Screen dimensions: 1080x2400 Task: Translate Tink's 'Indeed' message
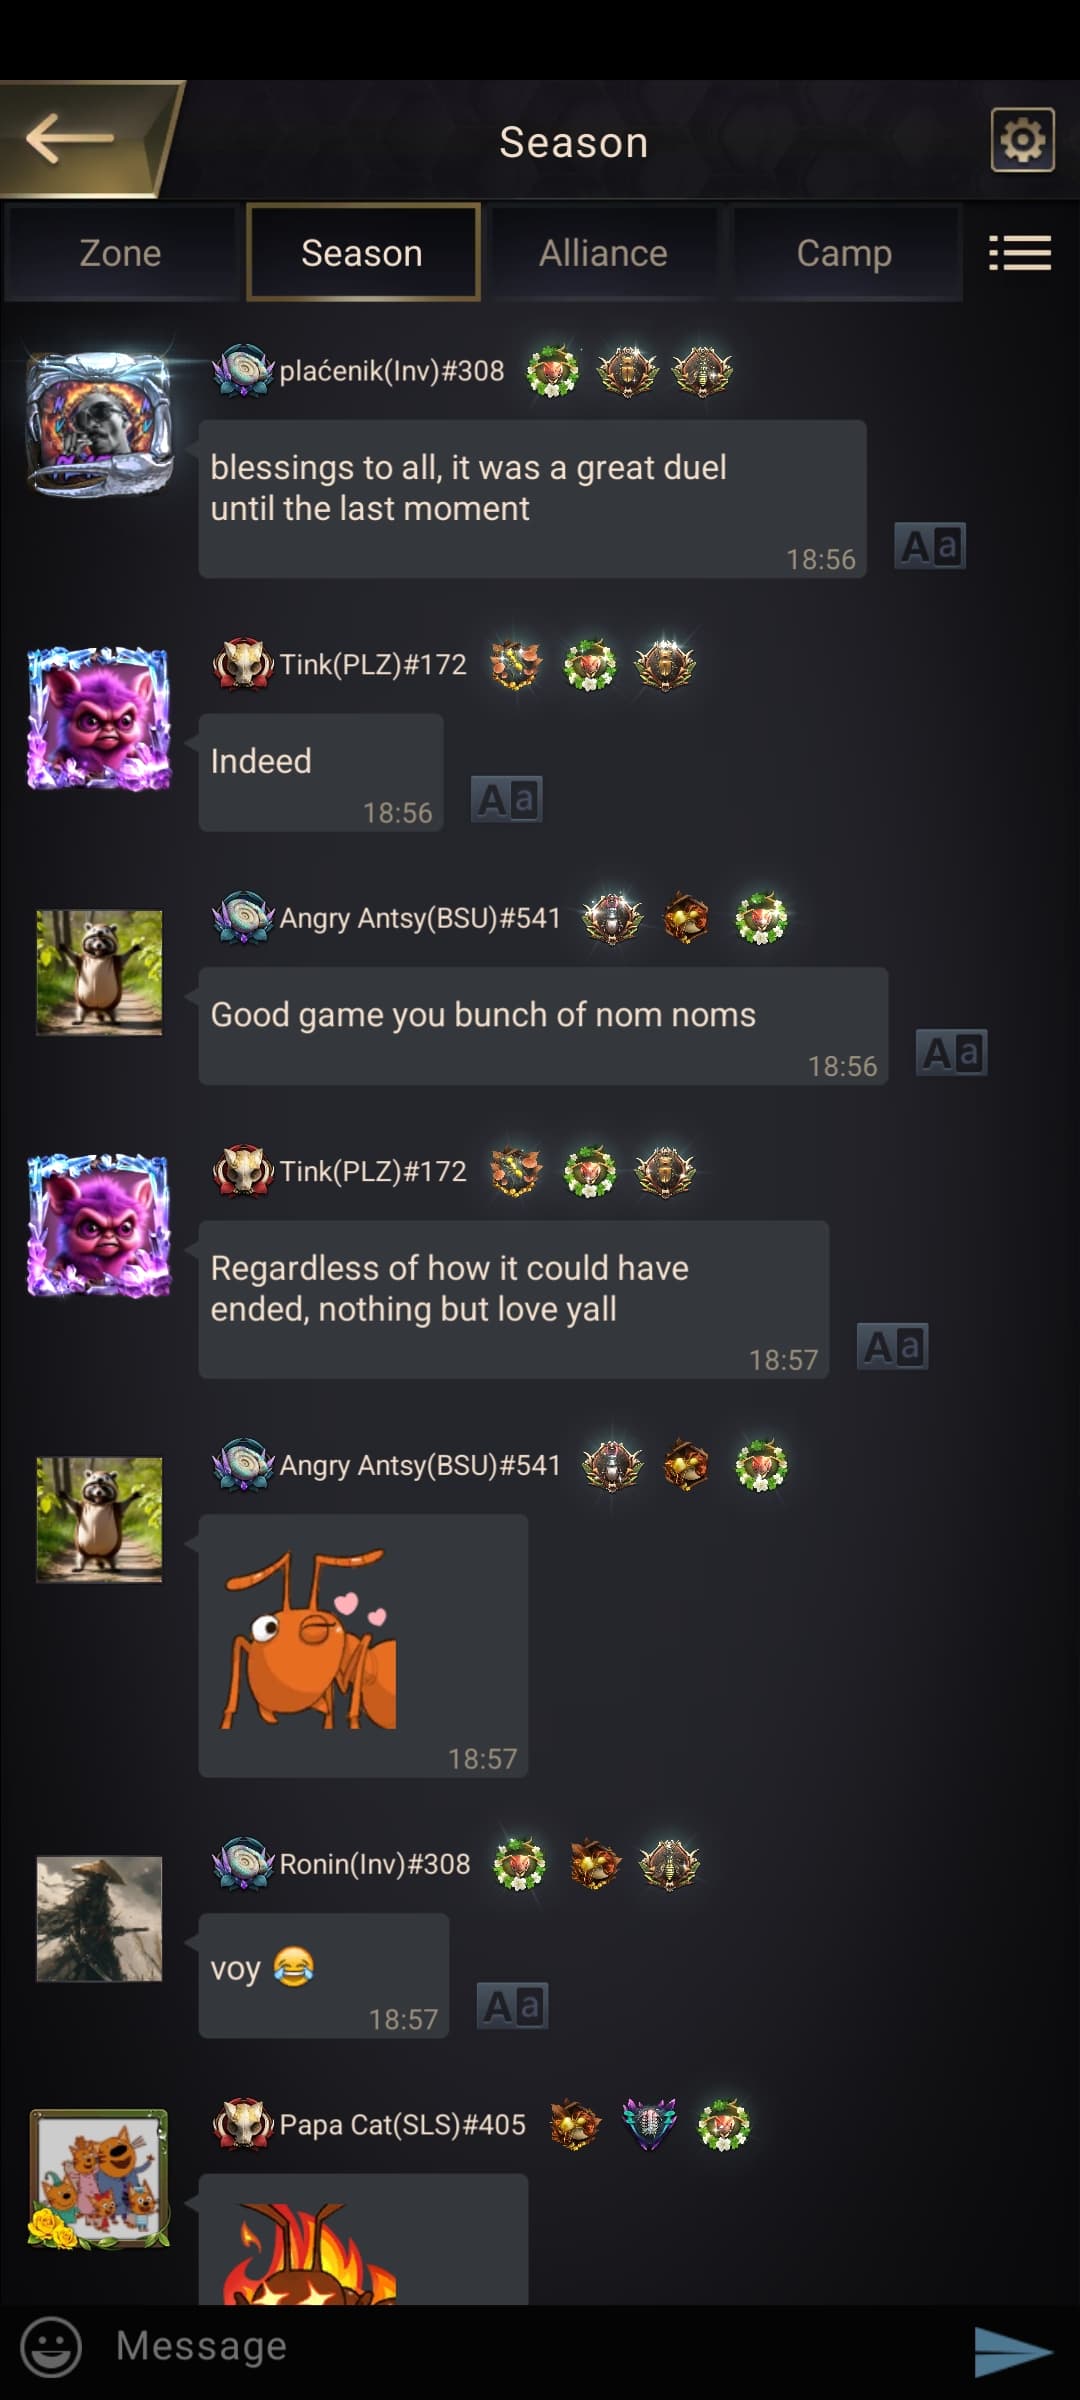(x=506, y=800)
